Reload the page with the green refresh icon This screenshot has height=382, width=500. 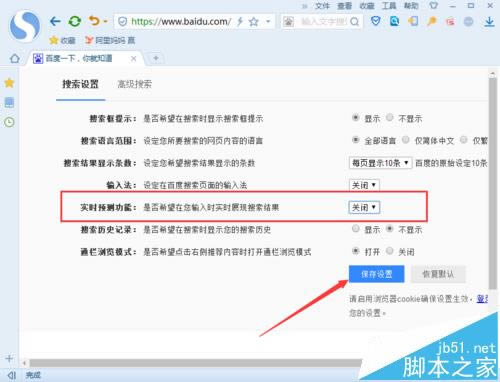(x=75, y=22)
